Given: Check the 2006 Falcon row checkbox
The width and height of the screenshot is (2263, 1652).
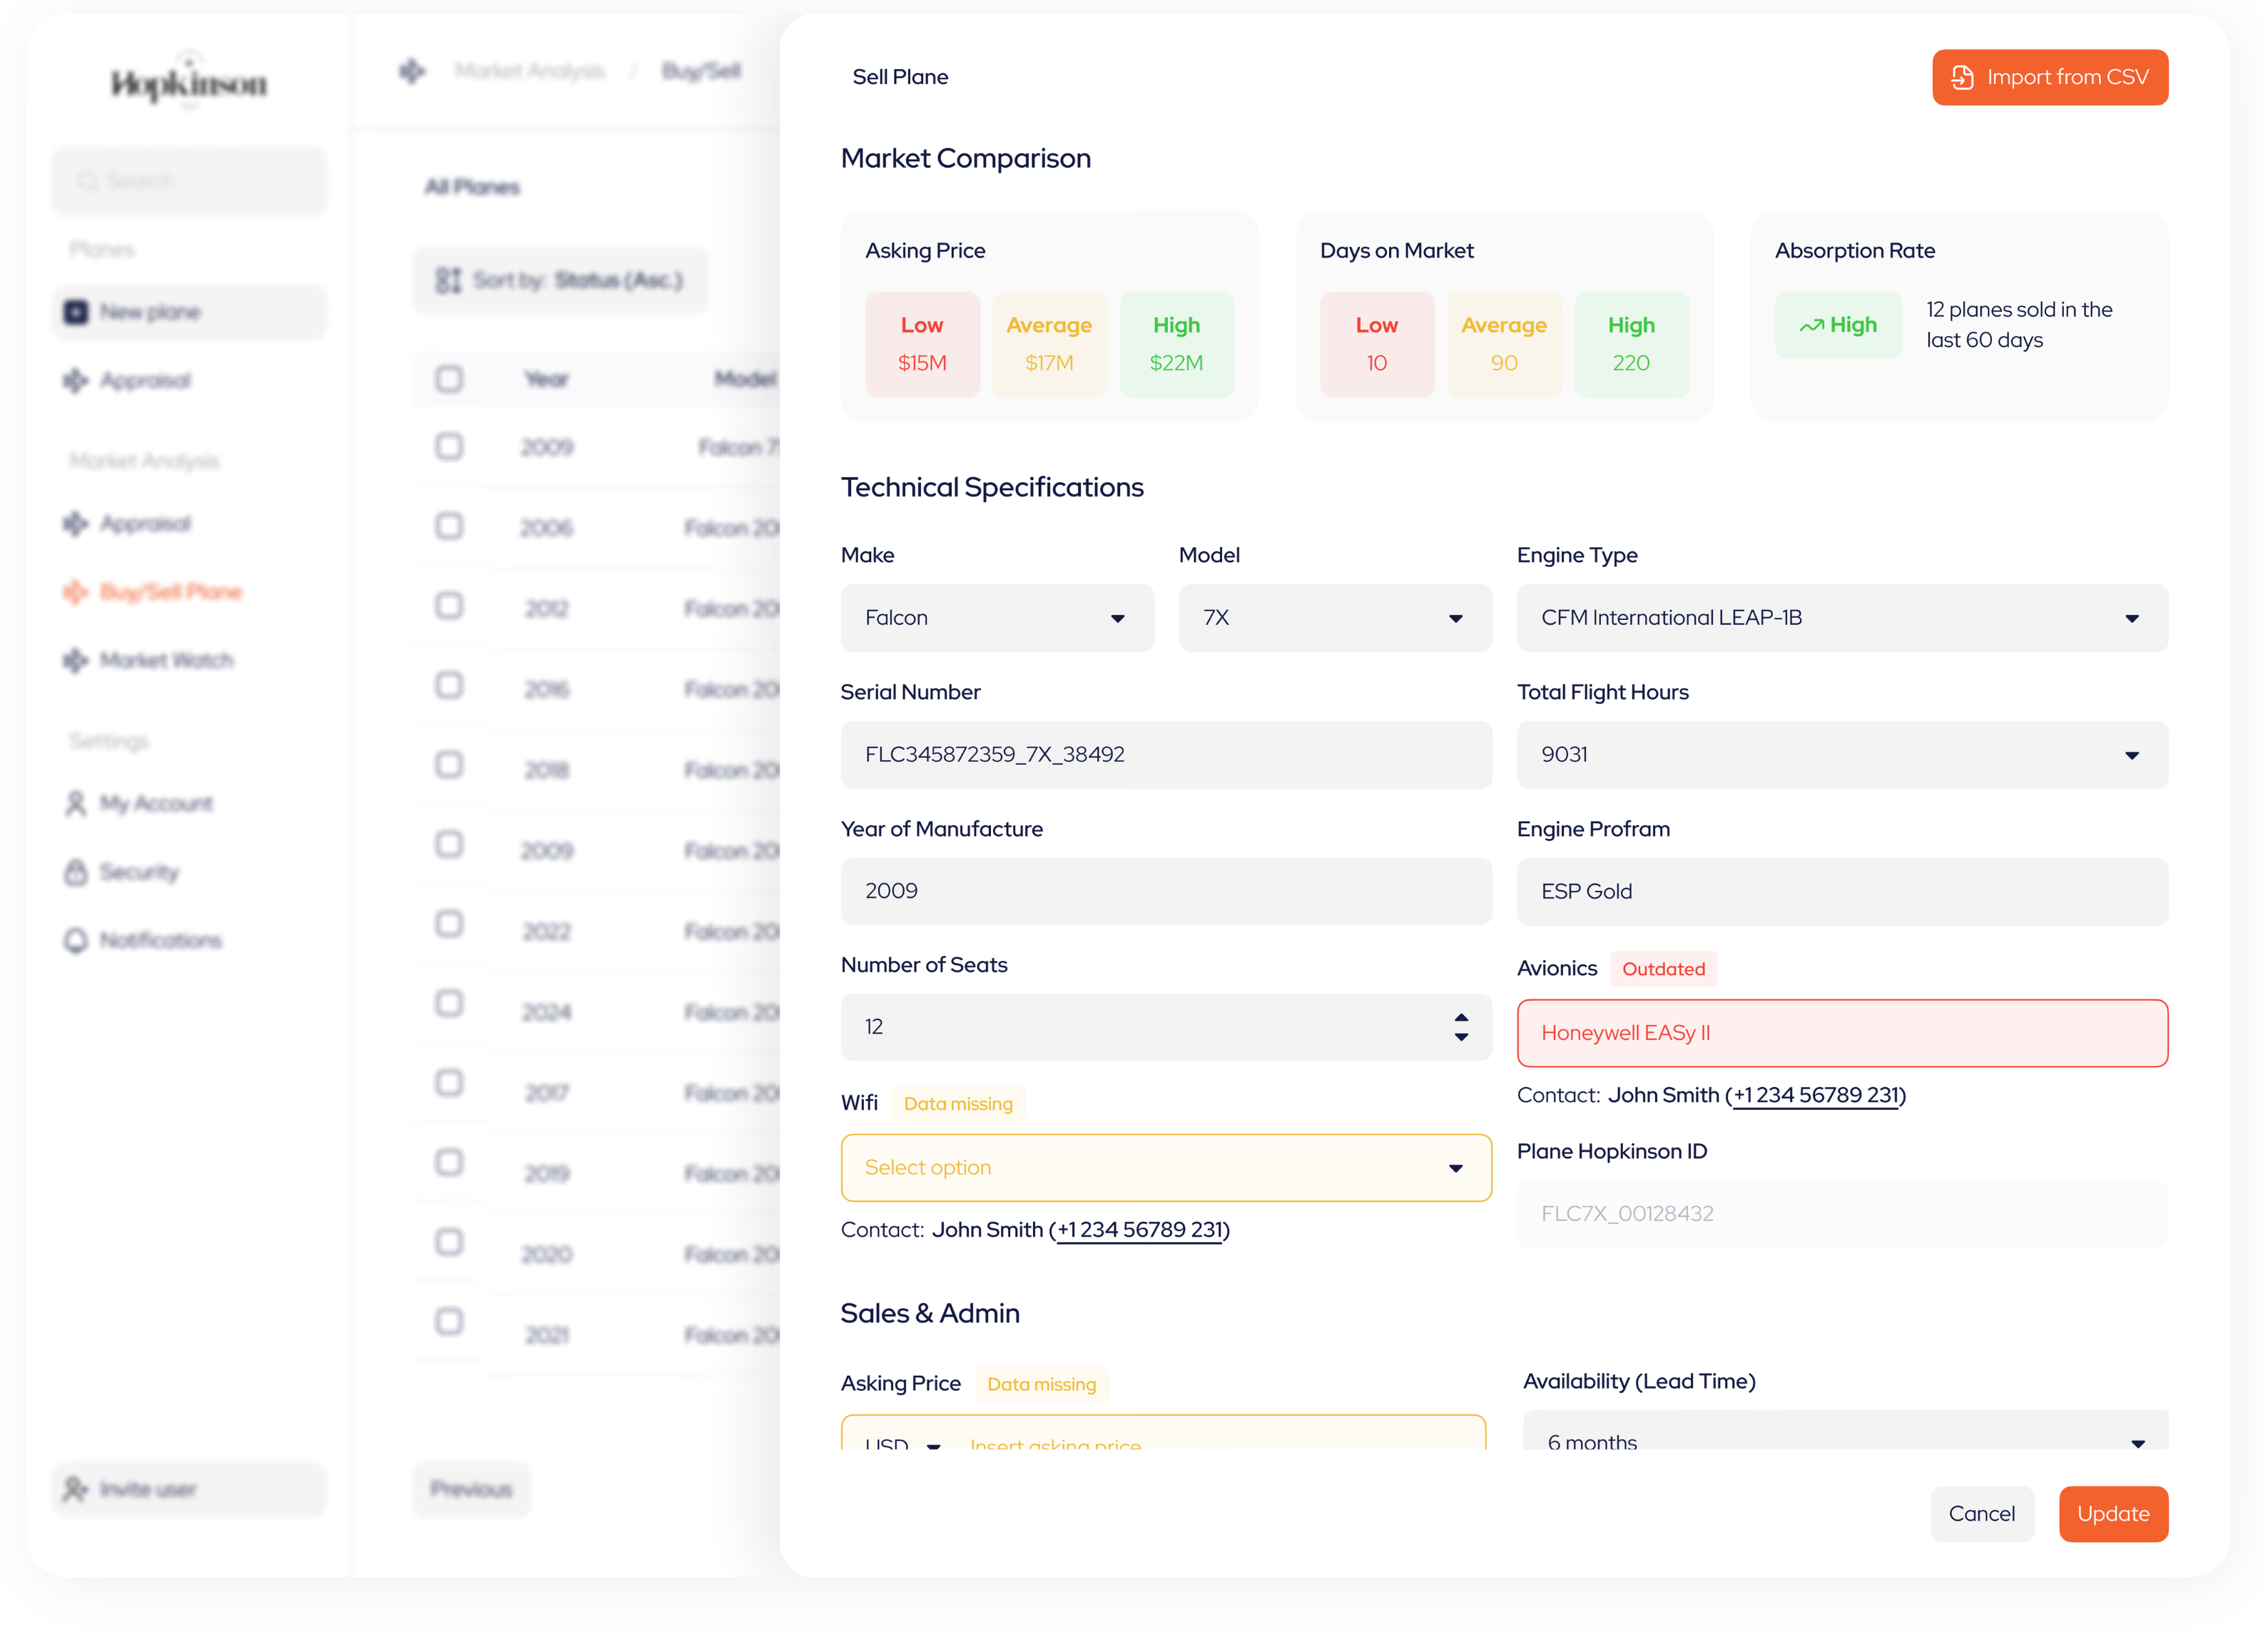Looking at the screenshot, I should click(x=449, y=527).
